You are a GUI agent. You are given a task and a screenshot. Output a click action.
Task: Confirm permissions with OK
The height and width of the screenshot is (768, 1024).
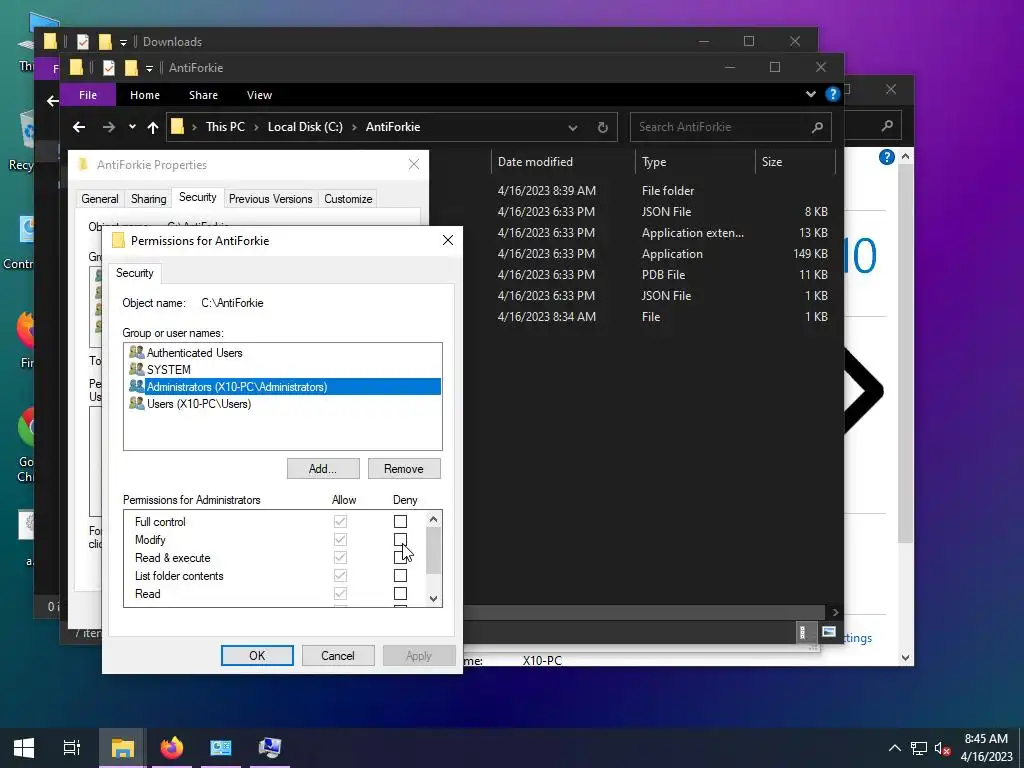click(x=257, y=655)
